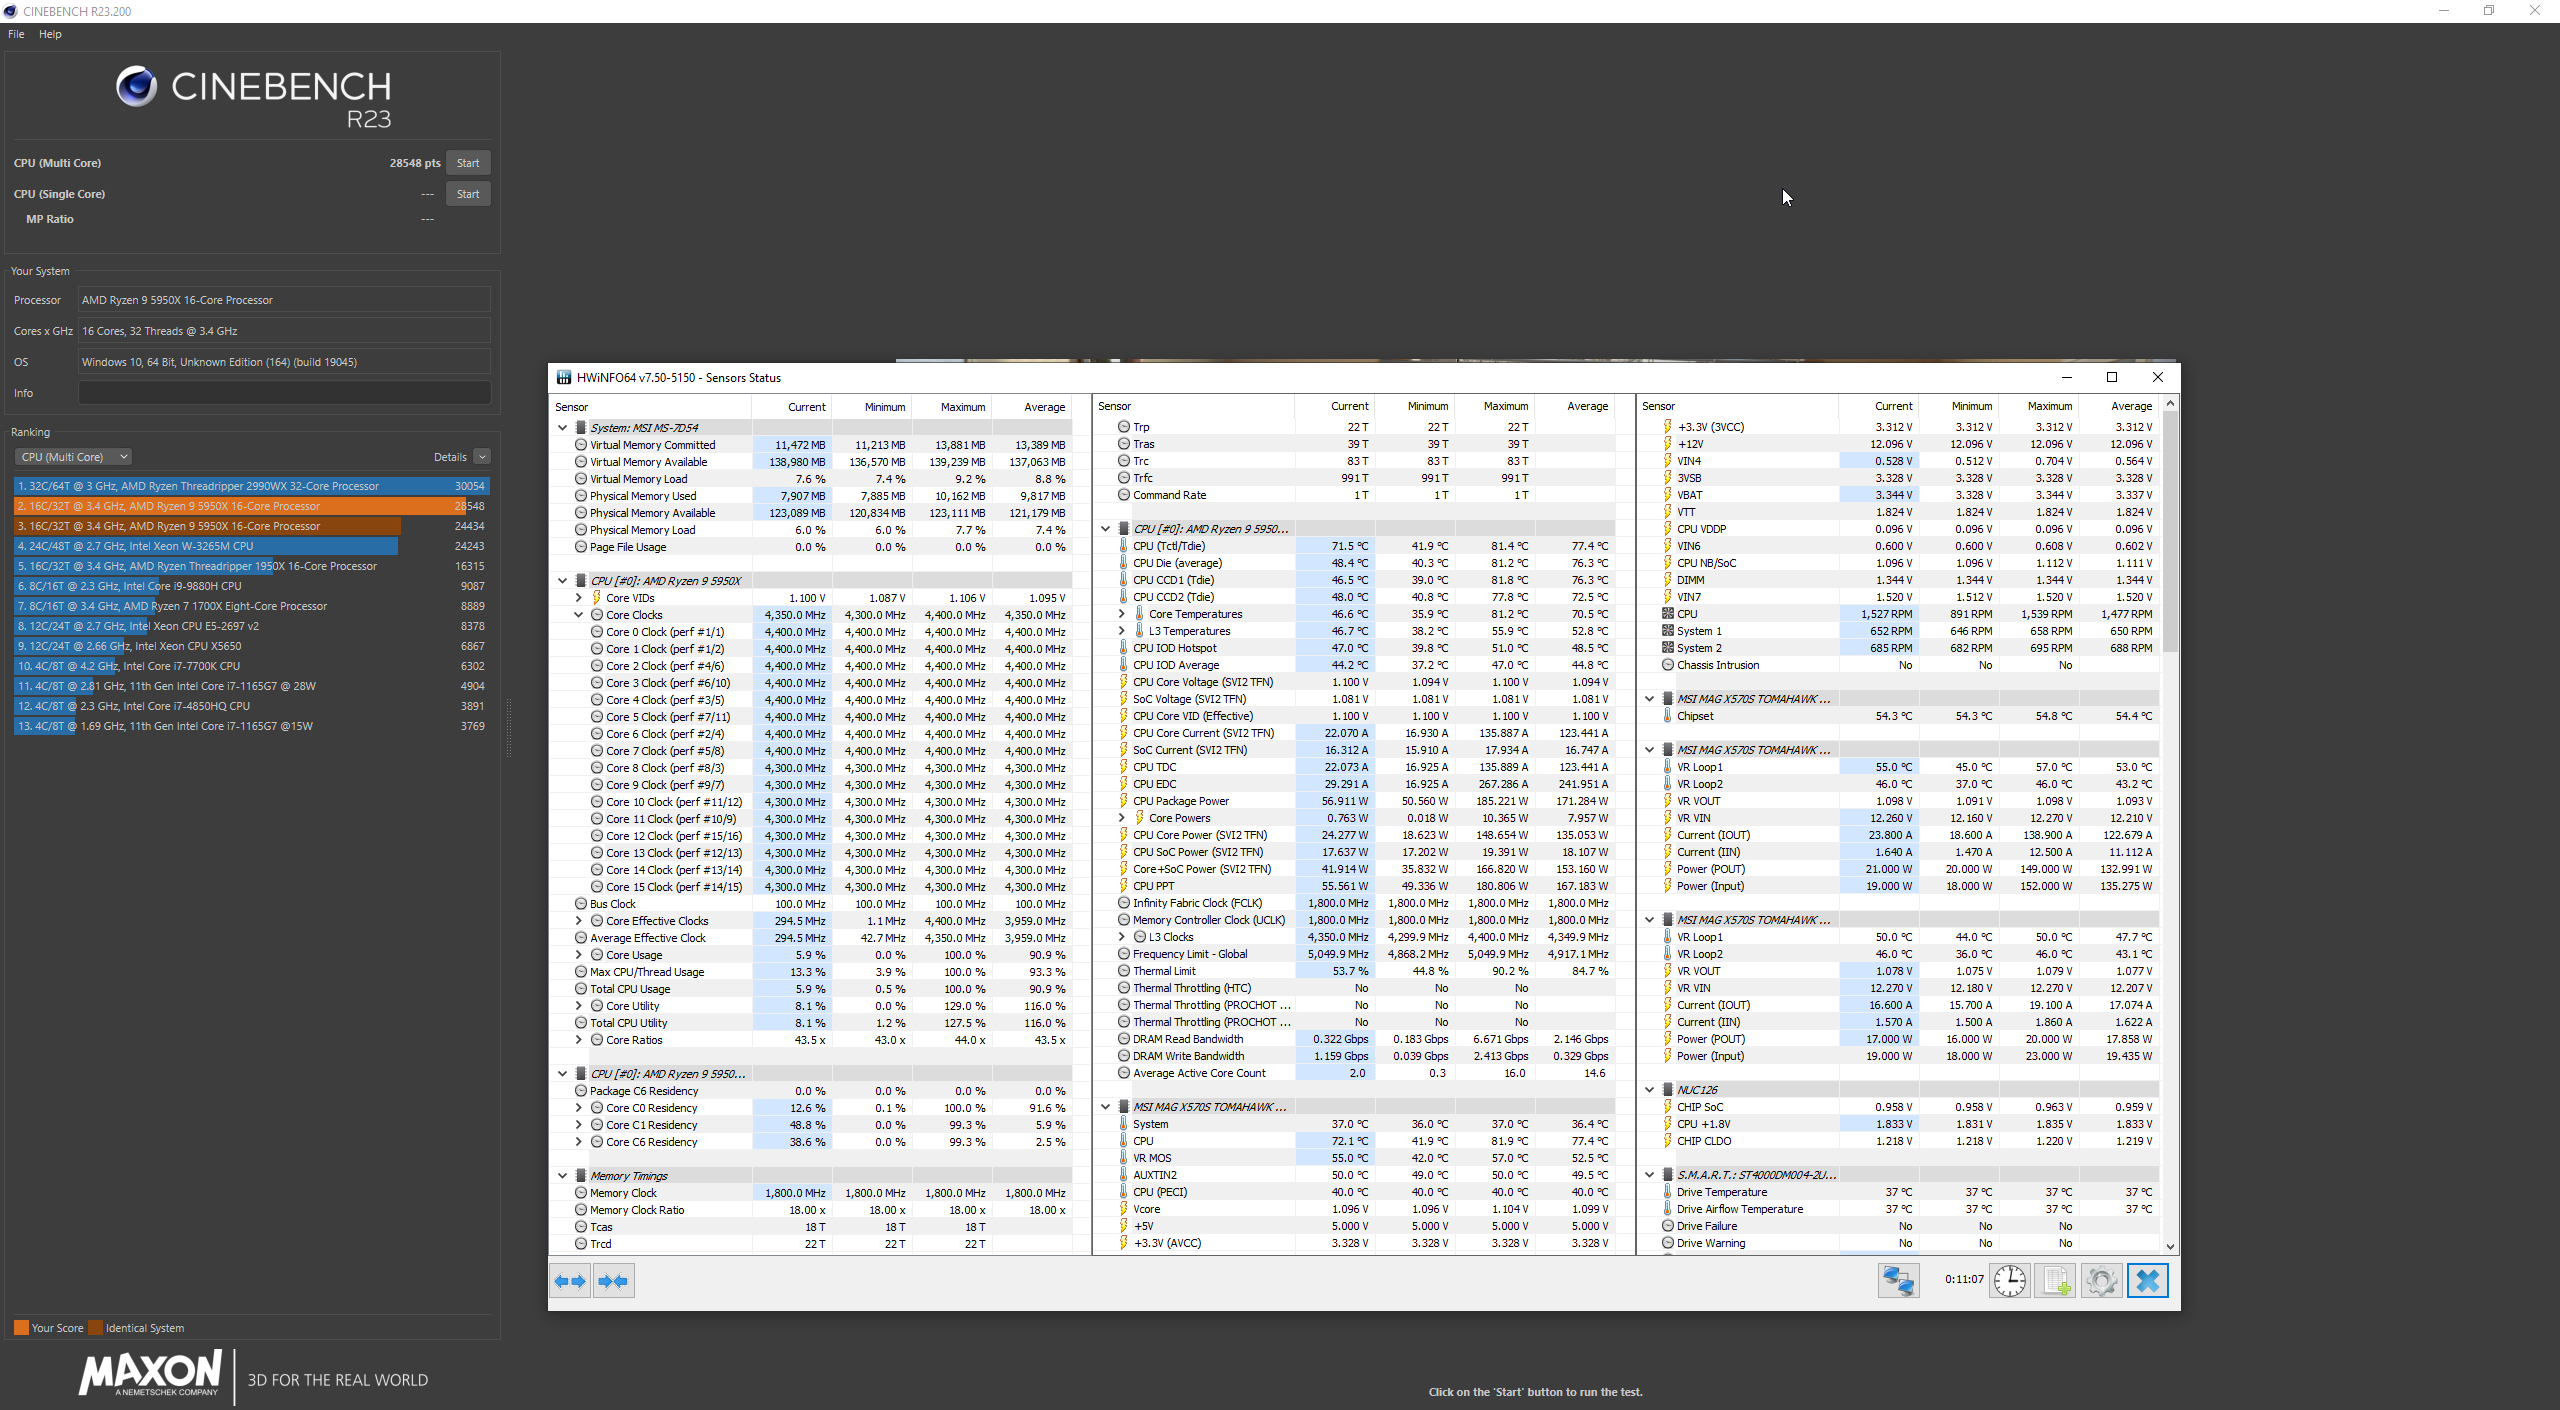
Task: Click the Details dropdown arrow in Ranking
Action: (x=482, y=457)
